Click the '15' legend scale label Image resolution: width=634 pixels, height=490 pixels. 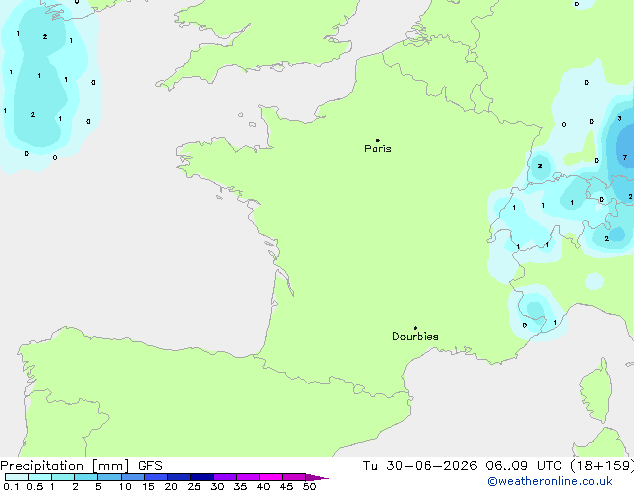coord(148,486)
